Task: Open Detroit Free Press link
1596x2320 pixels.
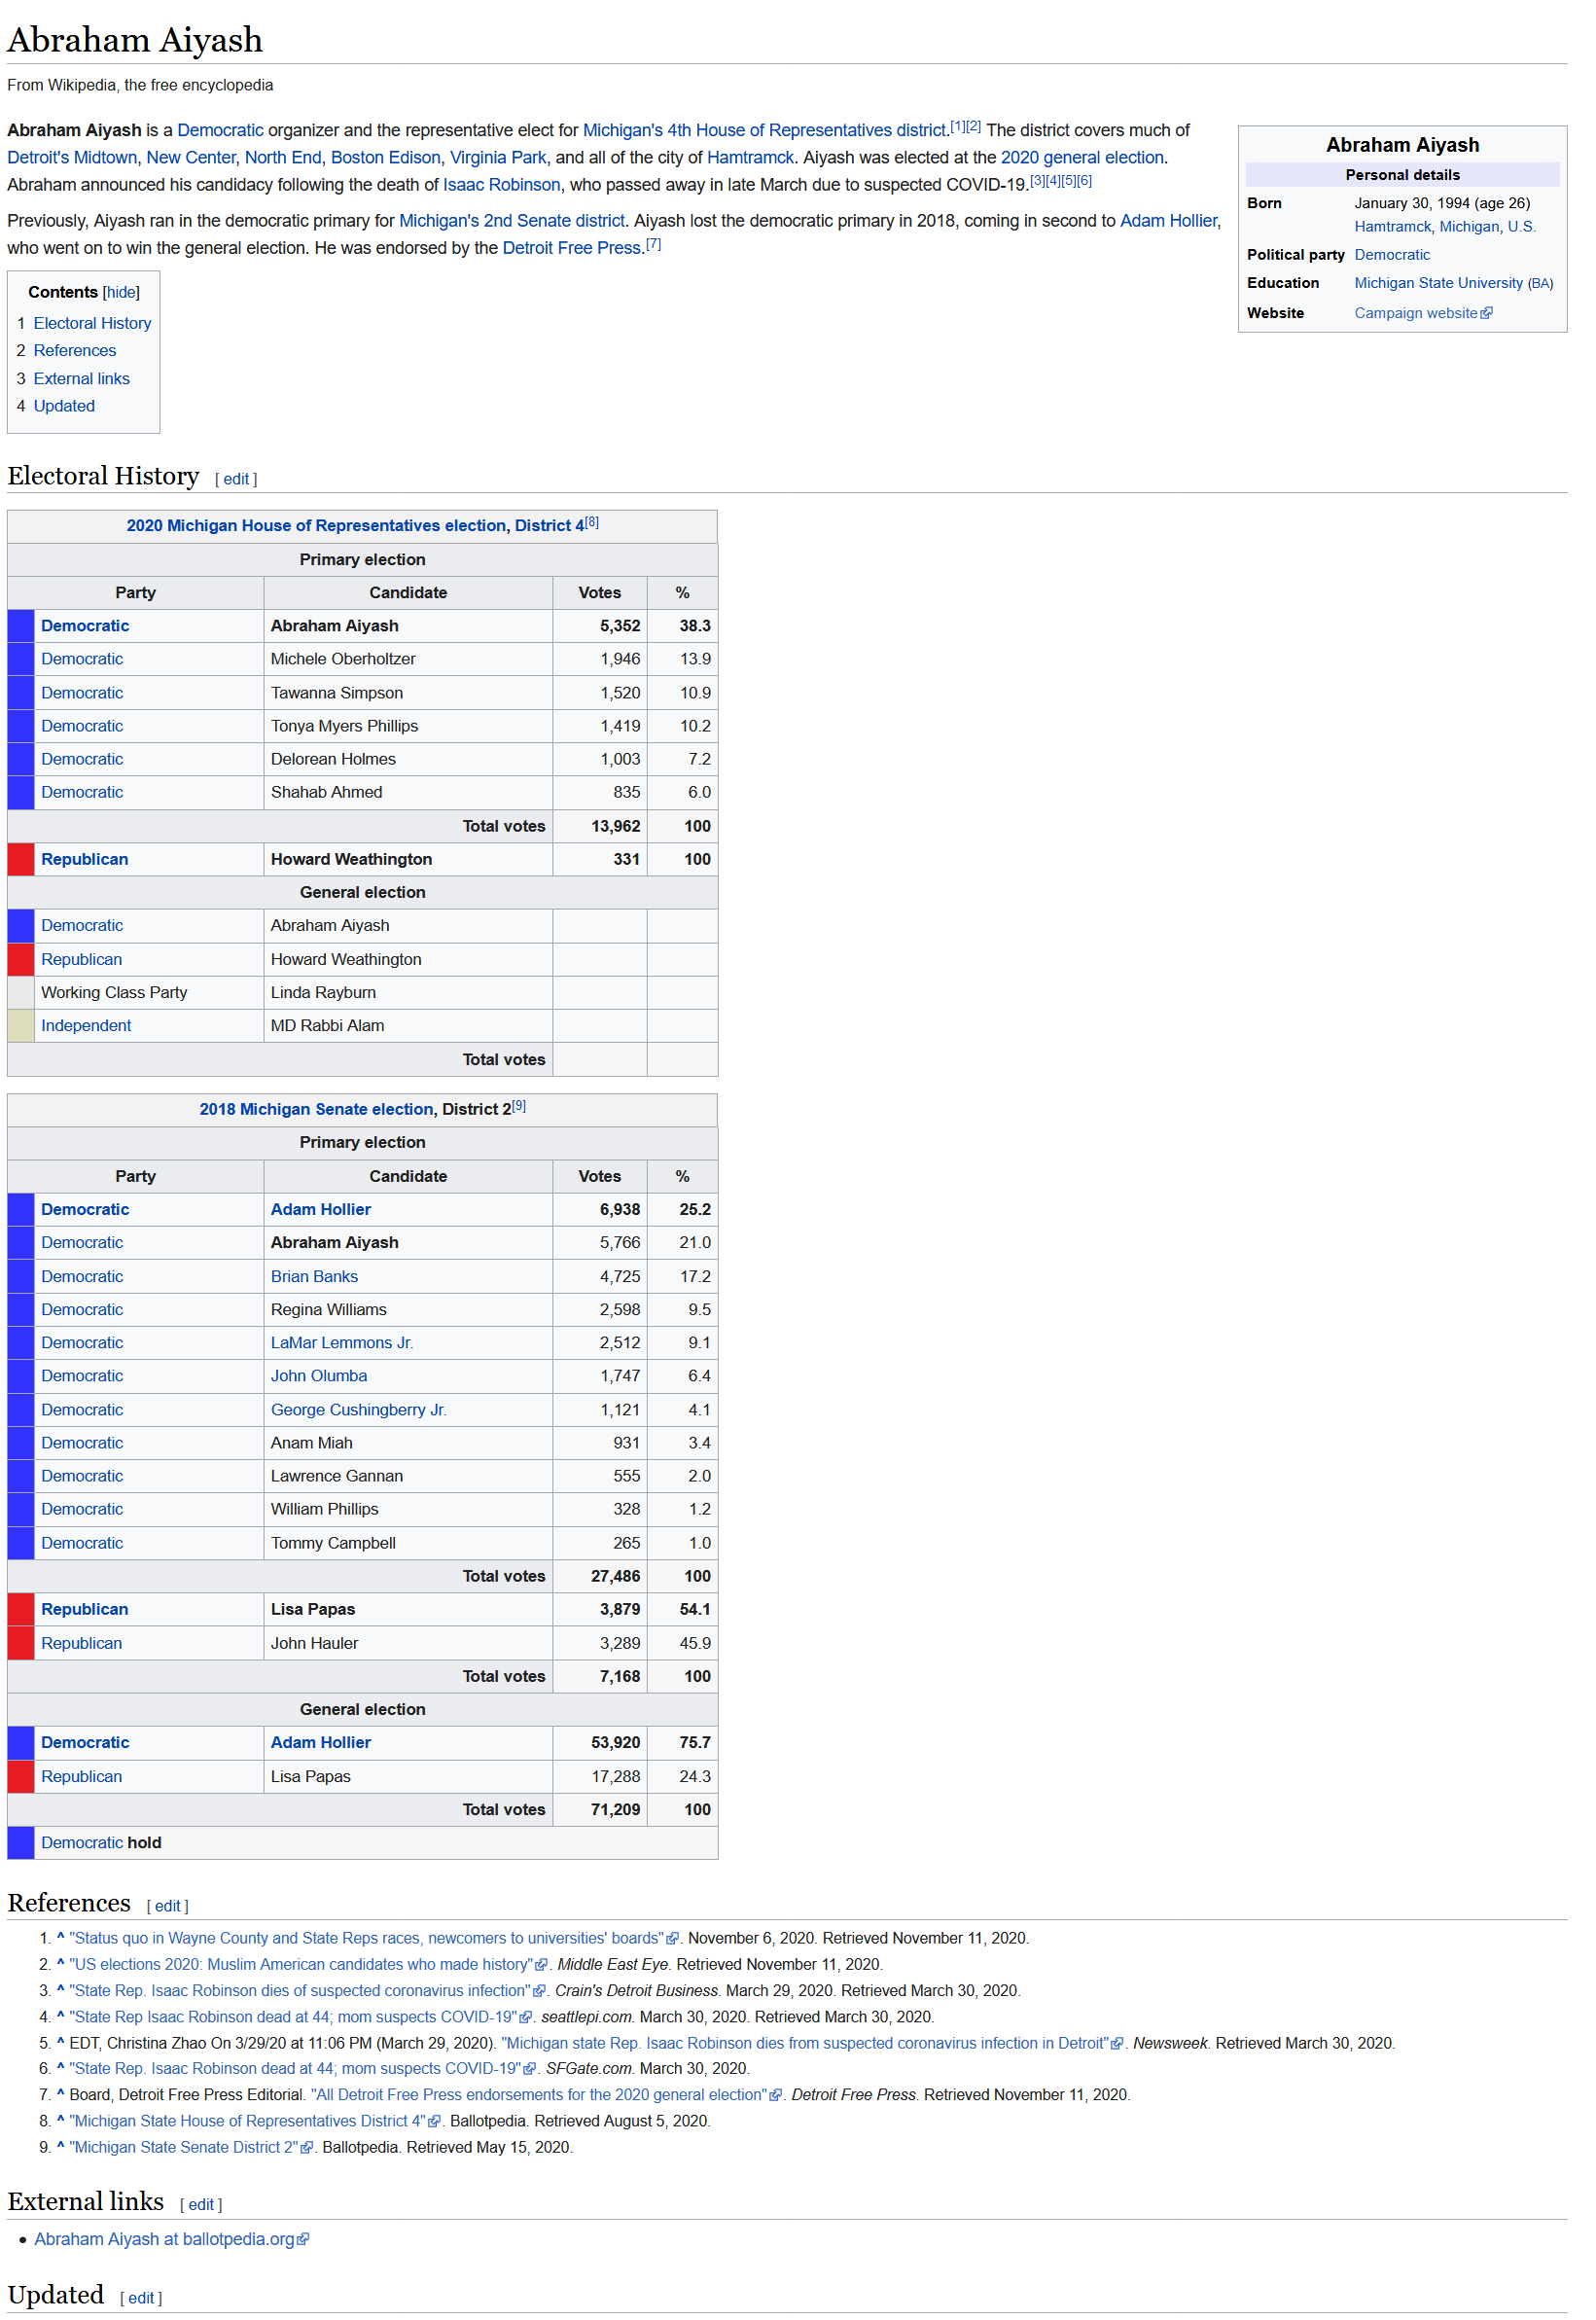Action: [573, 249]
